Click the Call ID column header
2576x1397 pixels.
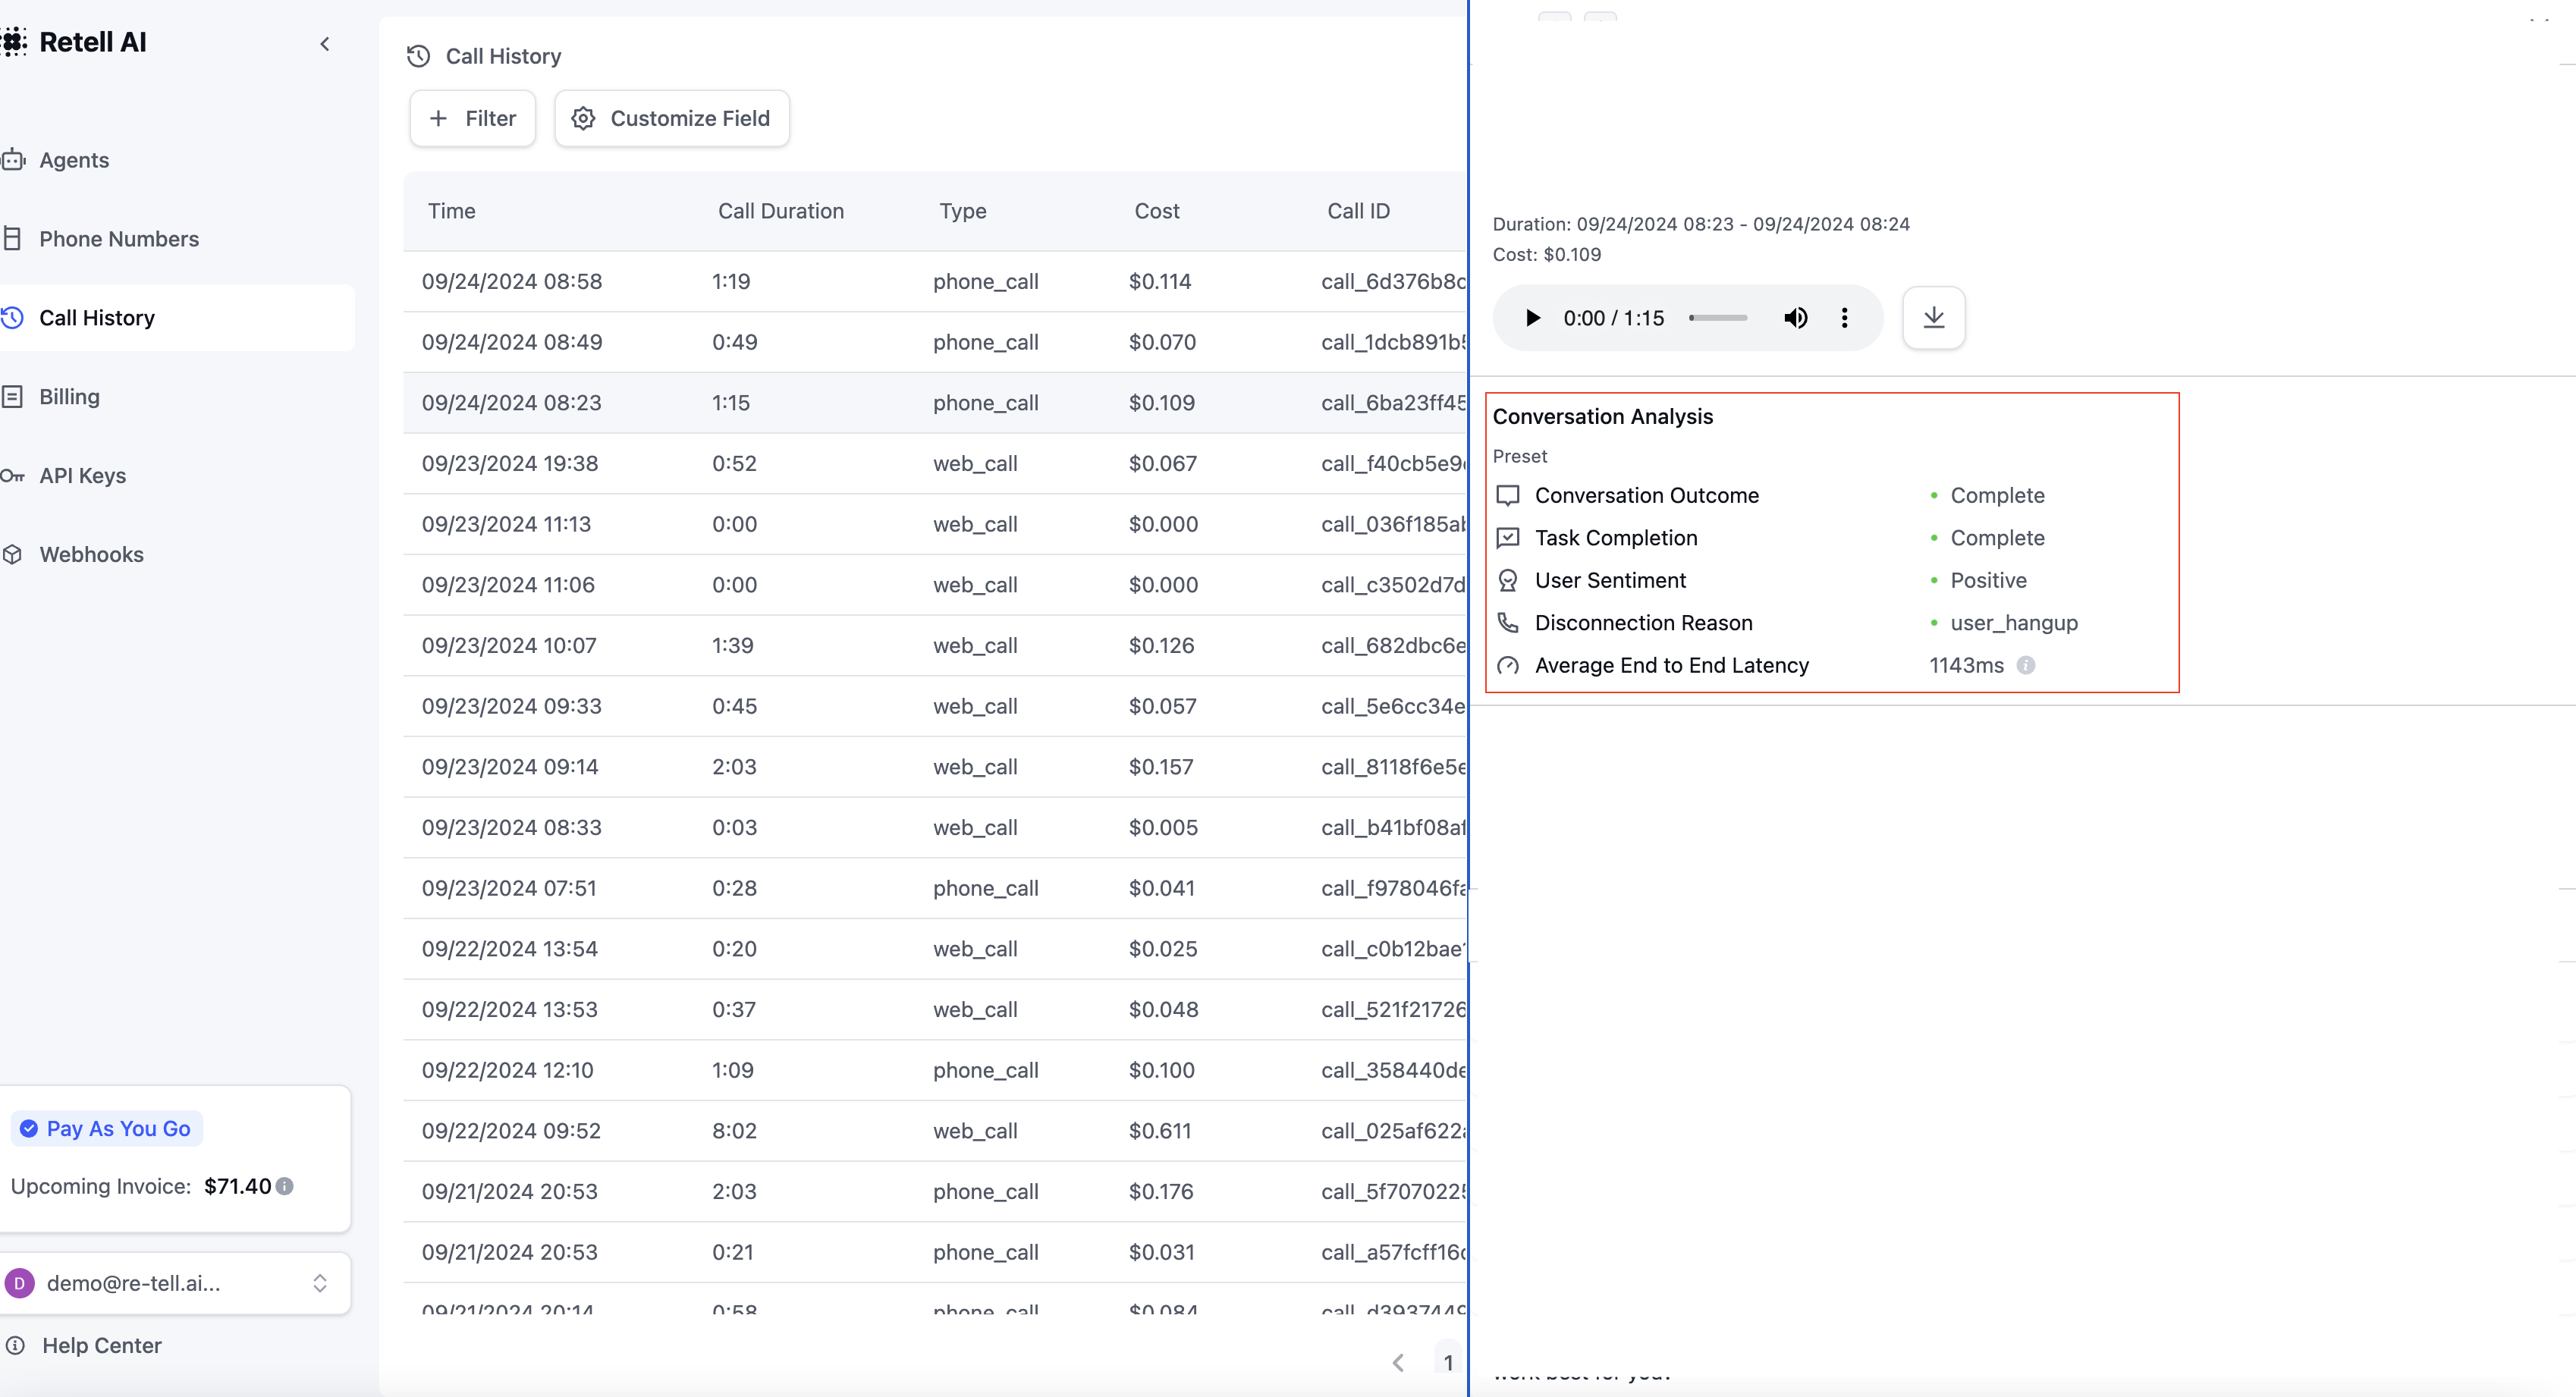click(x=1358, y=211)
